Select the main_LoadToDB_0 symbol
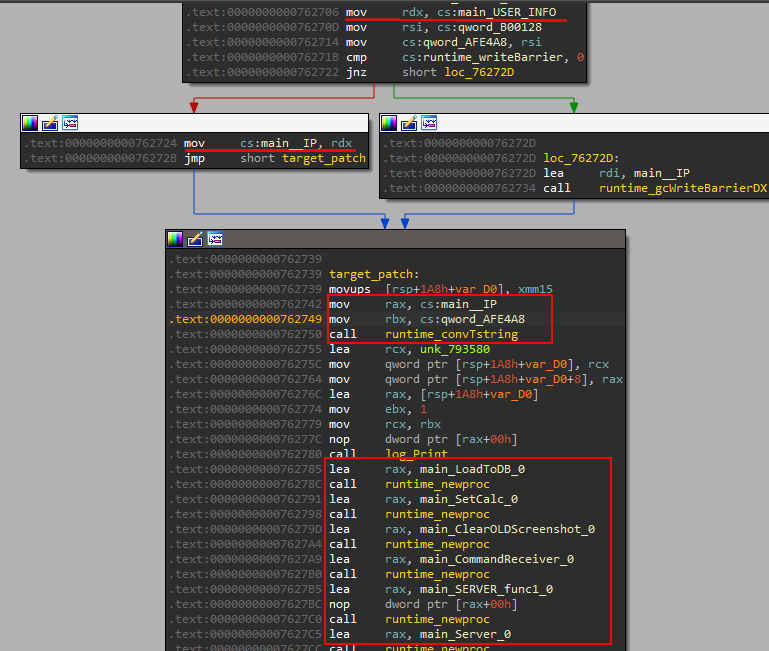The height and width of the screenshot is (651, 769). (x=472, y=469)
